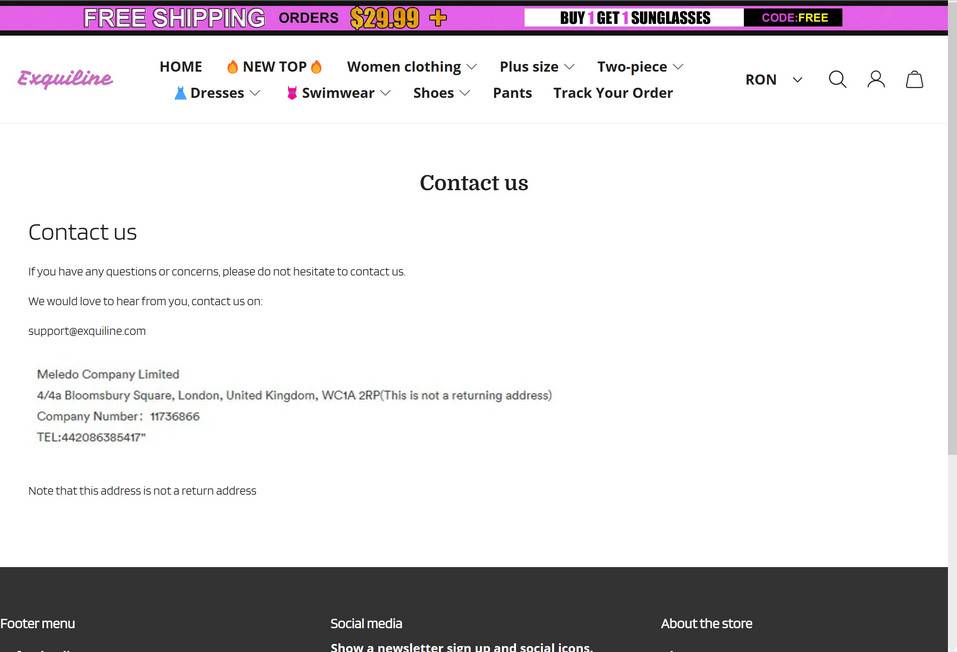The height and width of the screenshot is (652, 957).
Task: Click Track Your Order
Action: (613, 92)
